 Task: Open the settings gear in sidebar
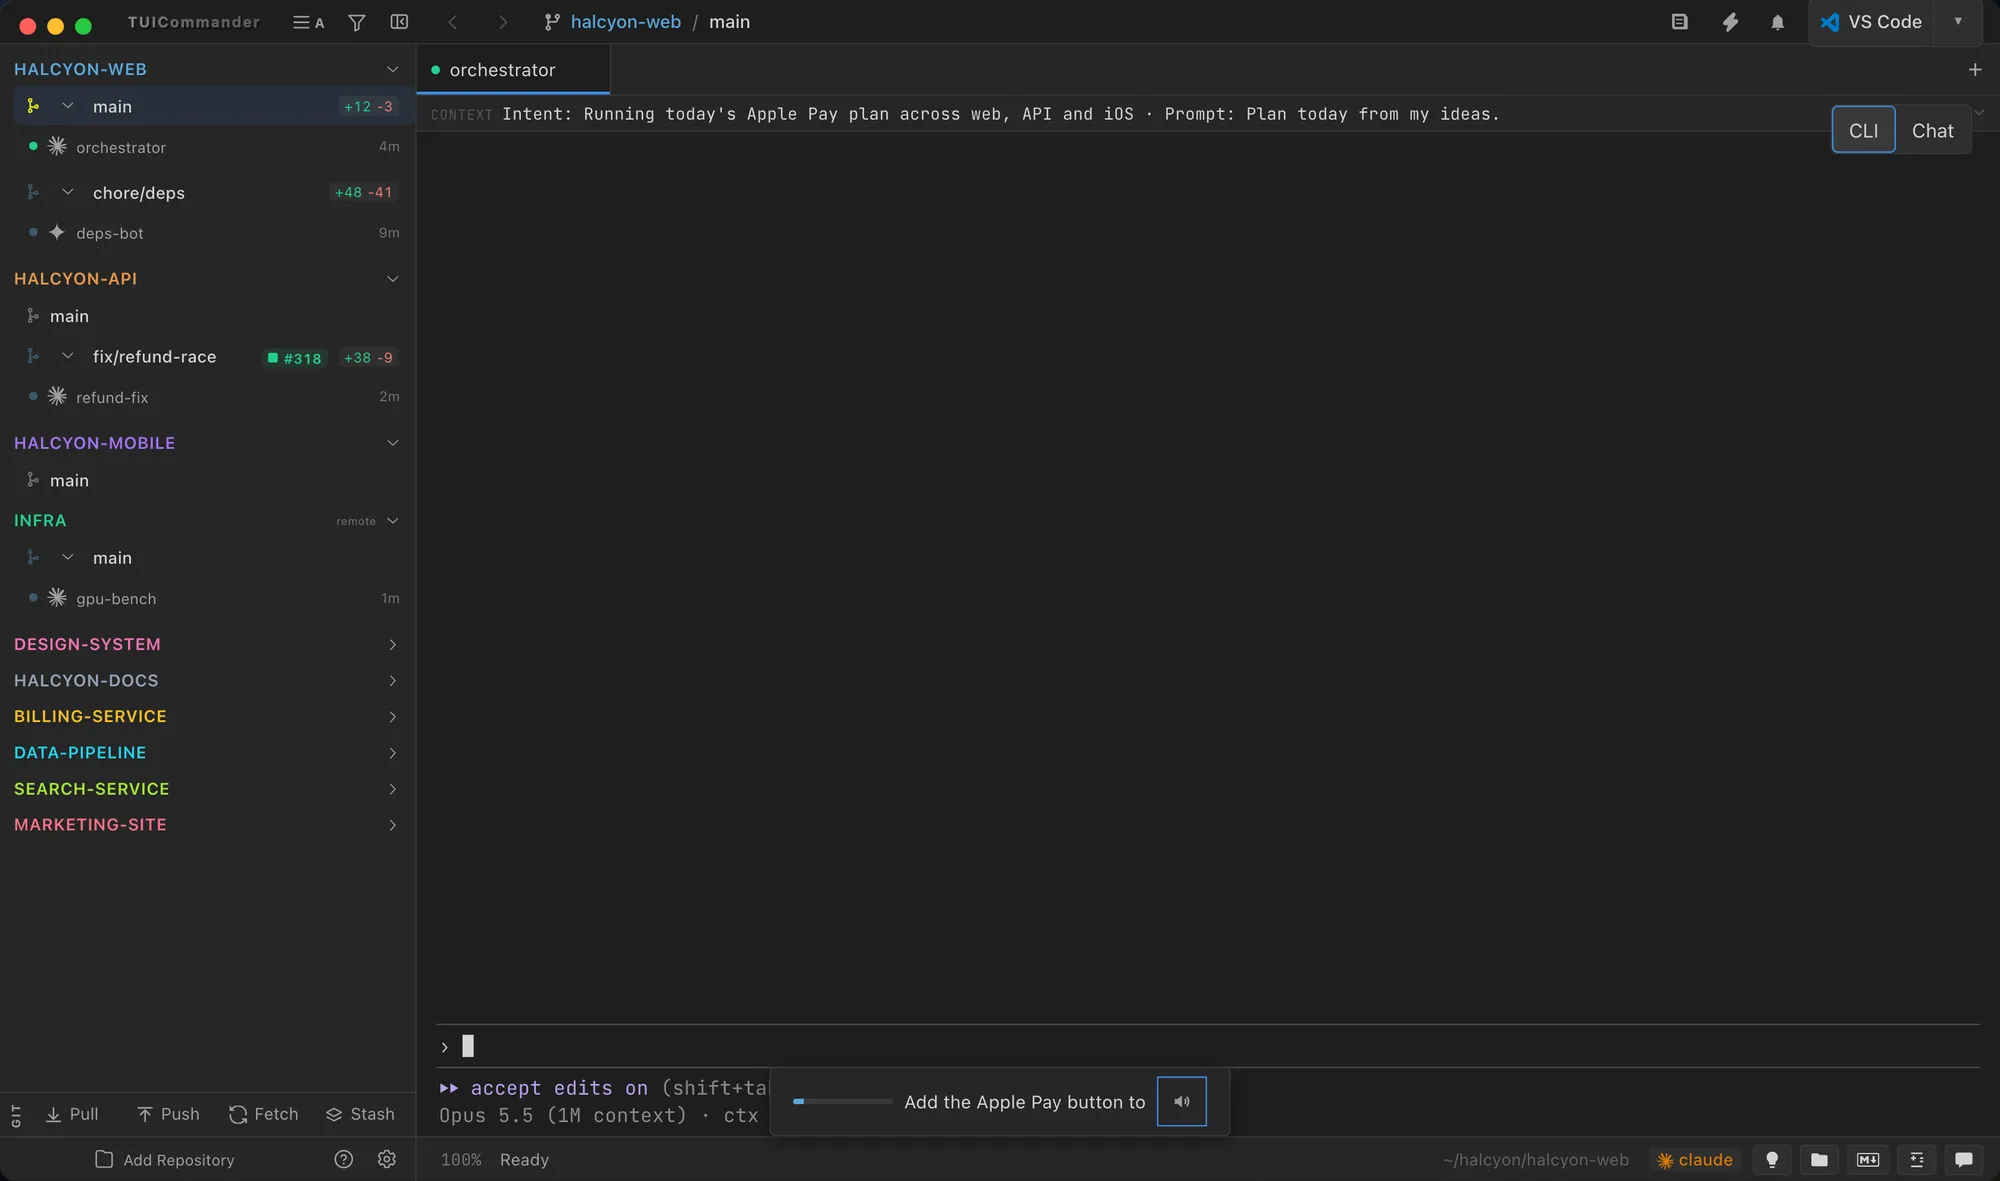click(387, 1159)
